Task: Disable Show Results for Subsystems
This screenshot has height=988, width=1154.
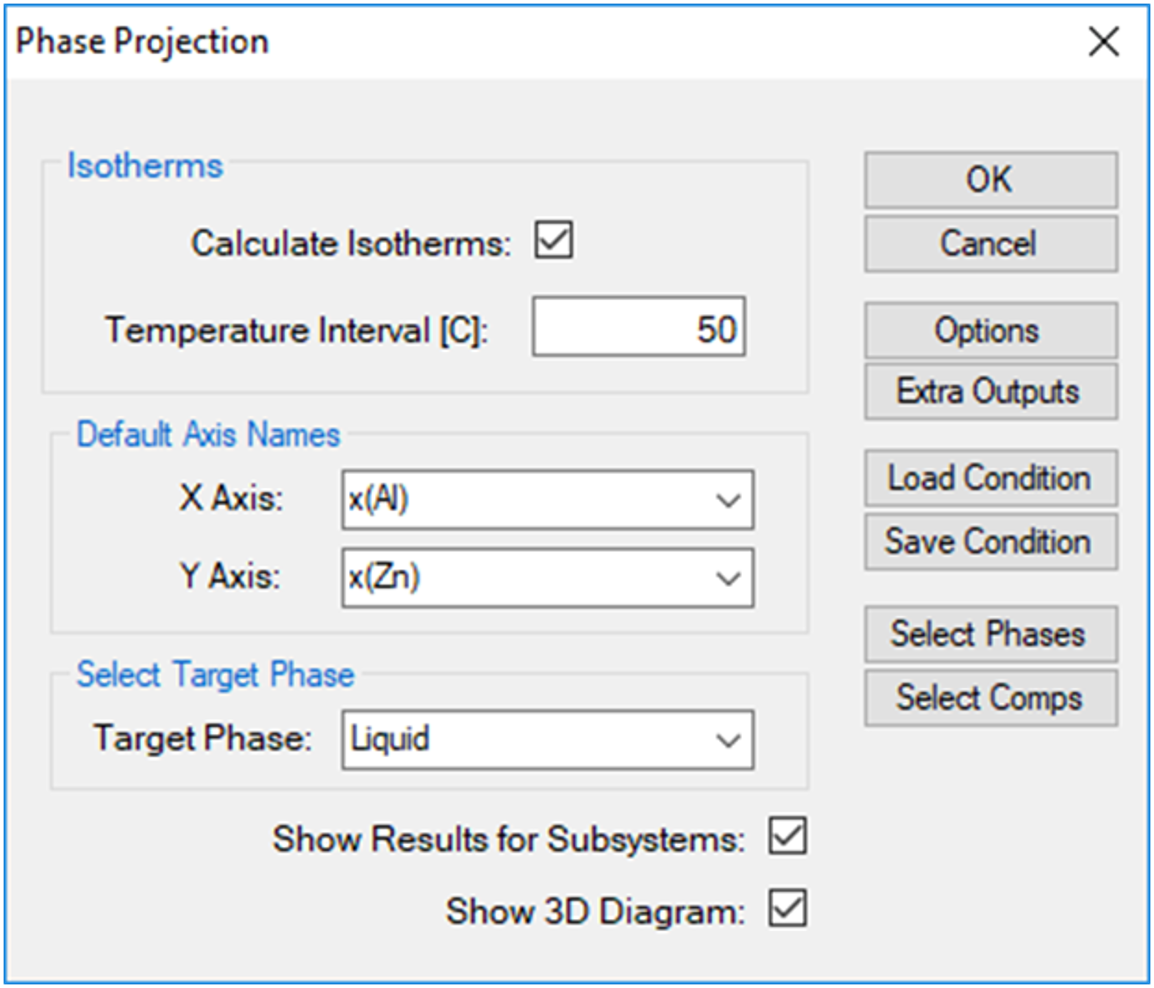Action: [x=788, y=838]
